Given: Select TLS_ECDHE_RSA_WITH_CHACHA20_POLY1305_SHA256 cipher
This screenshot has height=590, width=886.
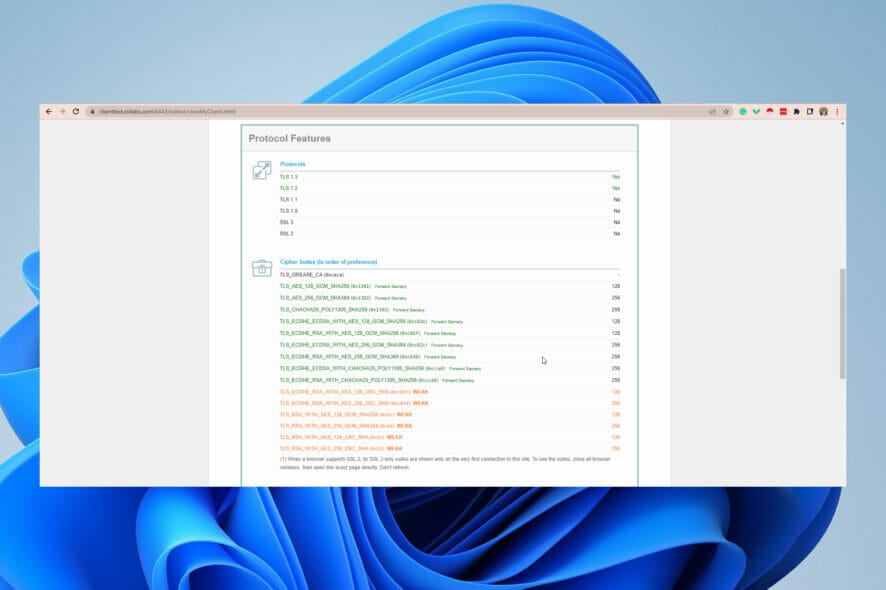Looking at the screenshot, I should [x=450, y=380].
